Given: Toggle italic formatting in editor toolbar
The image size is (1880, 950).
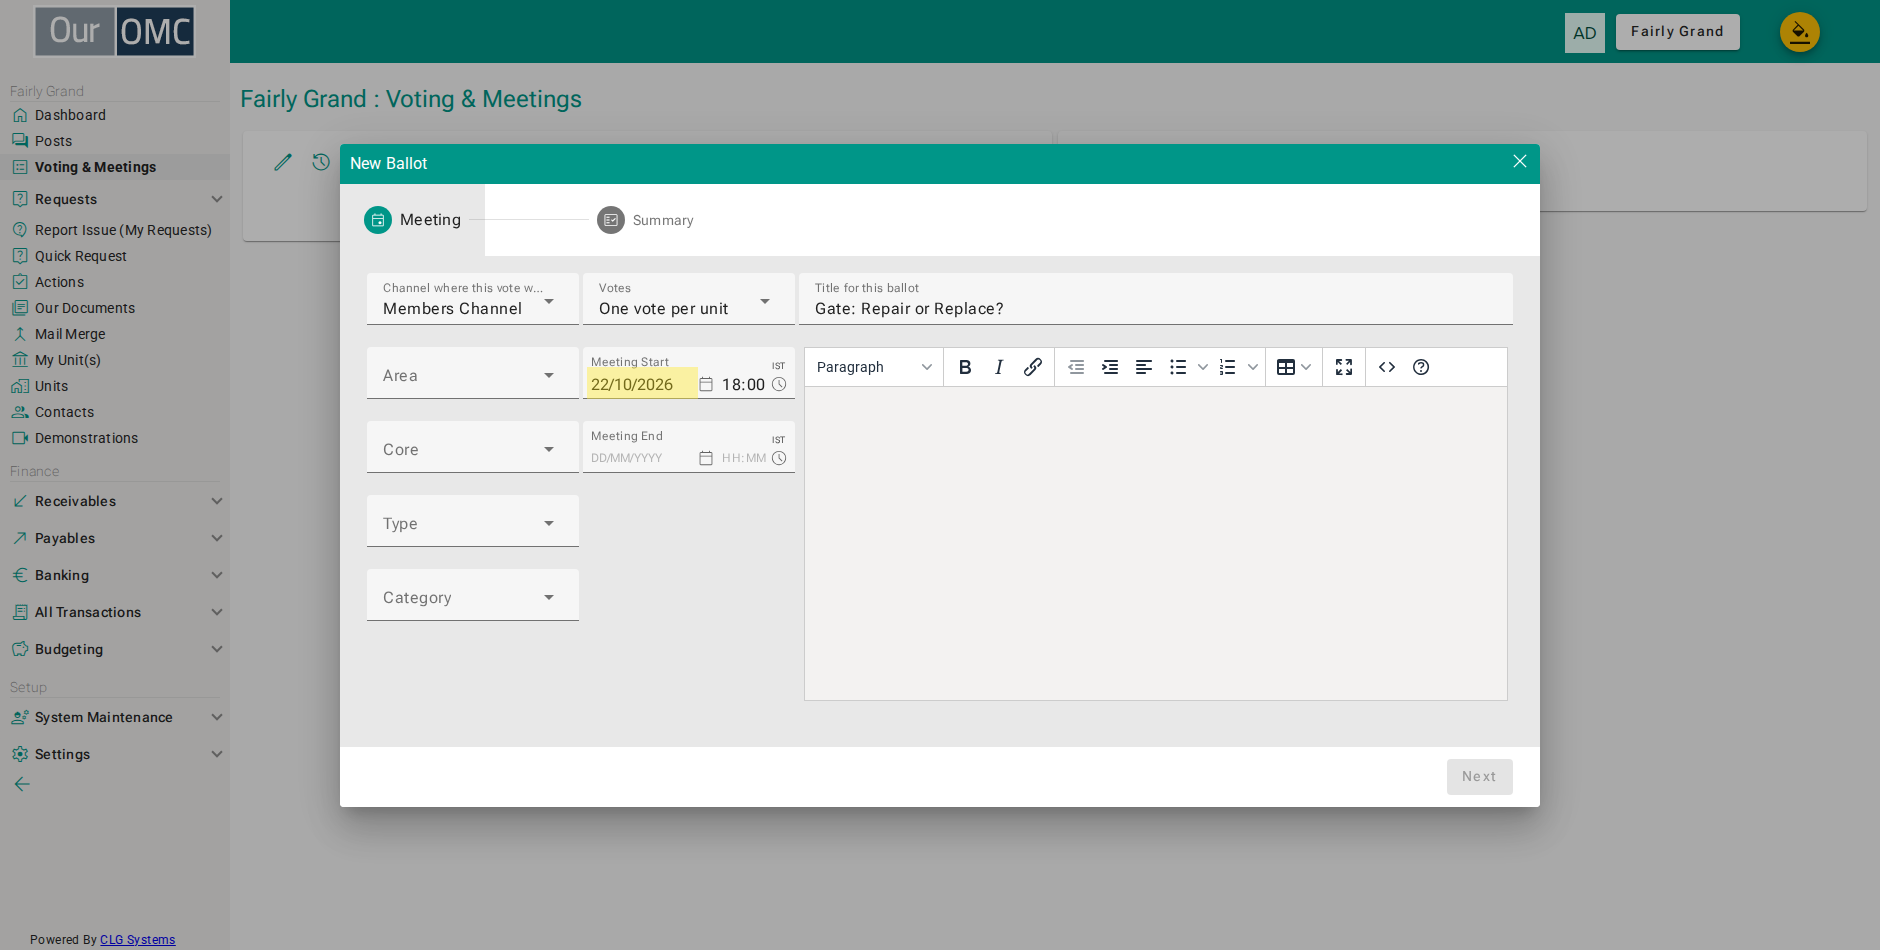Looking at the screenshot, I should coord(999,367).
